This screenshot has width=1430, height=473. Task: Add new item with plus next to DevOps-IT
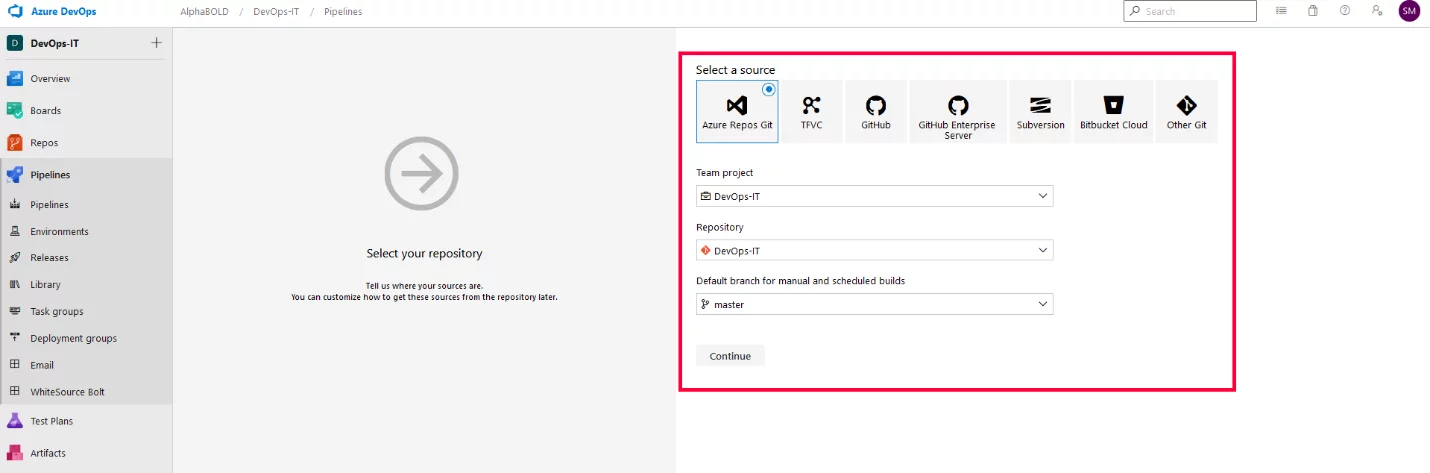point(155,43)
